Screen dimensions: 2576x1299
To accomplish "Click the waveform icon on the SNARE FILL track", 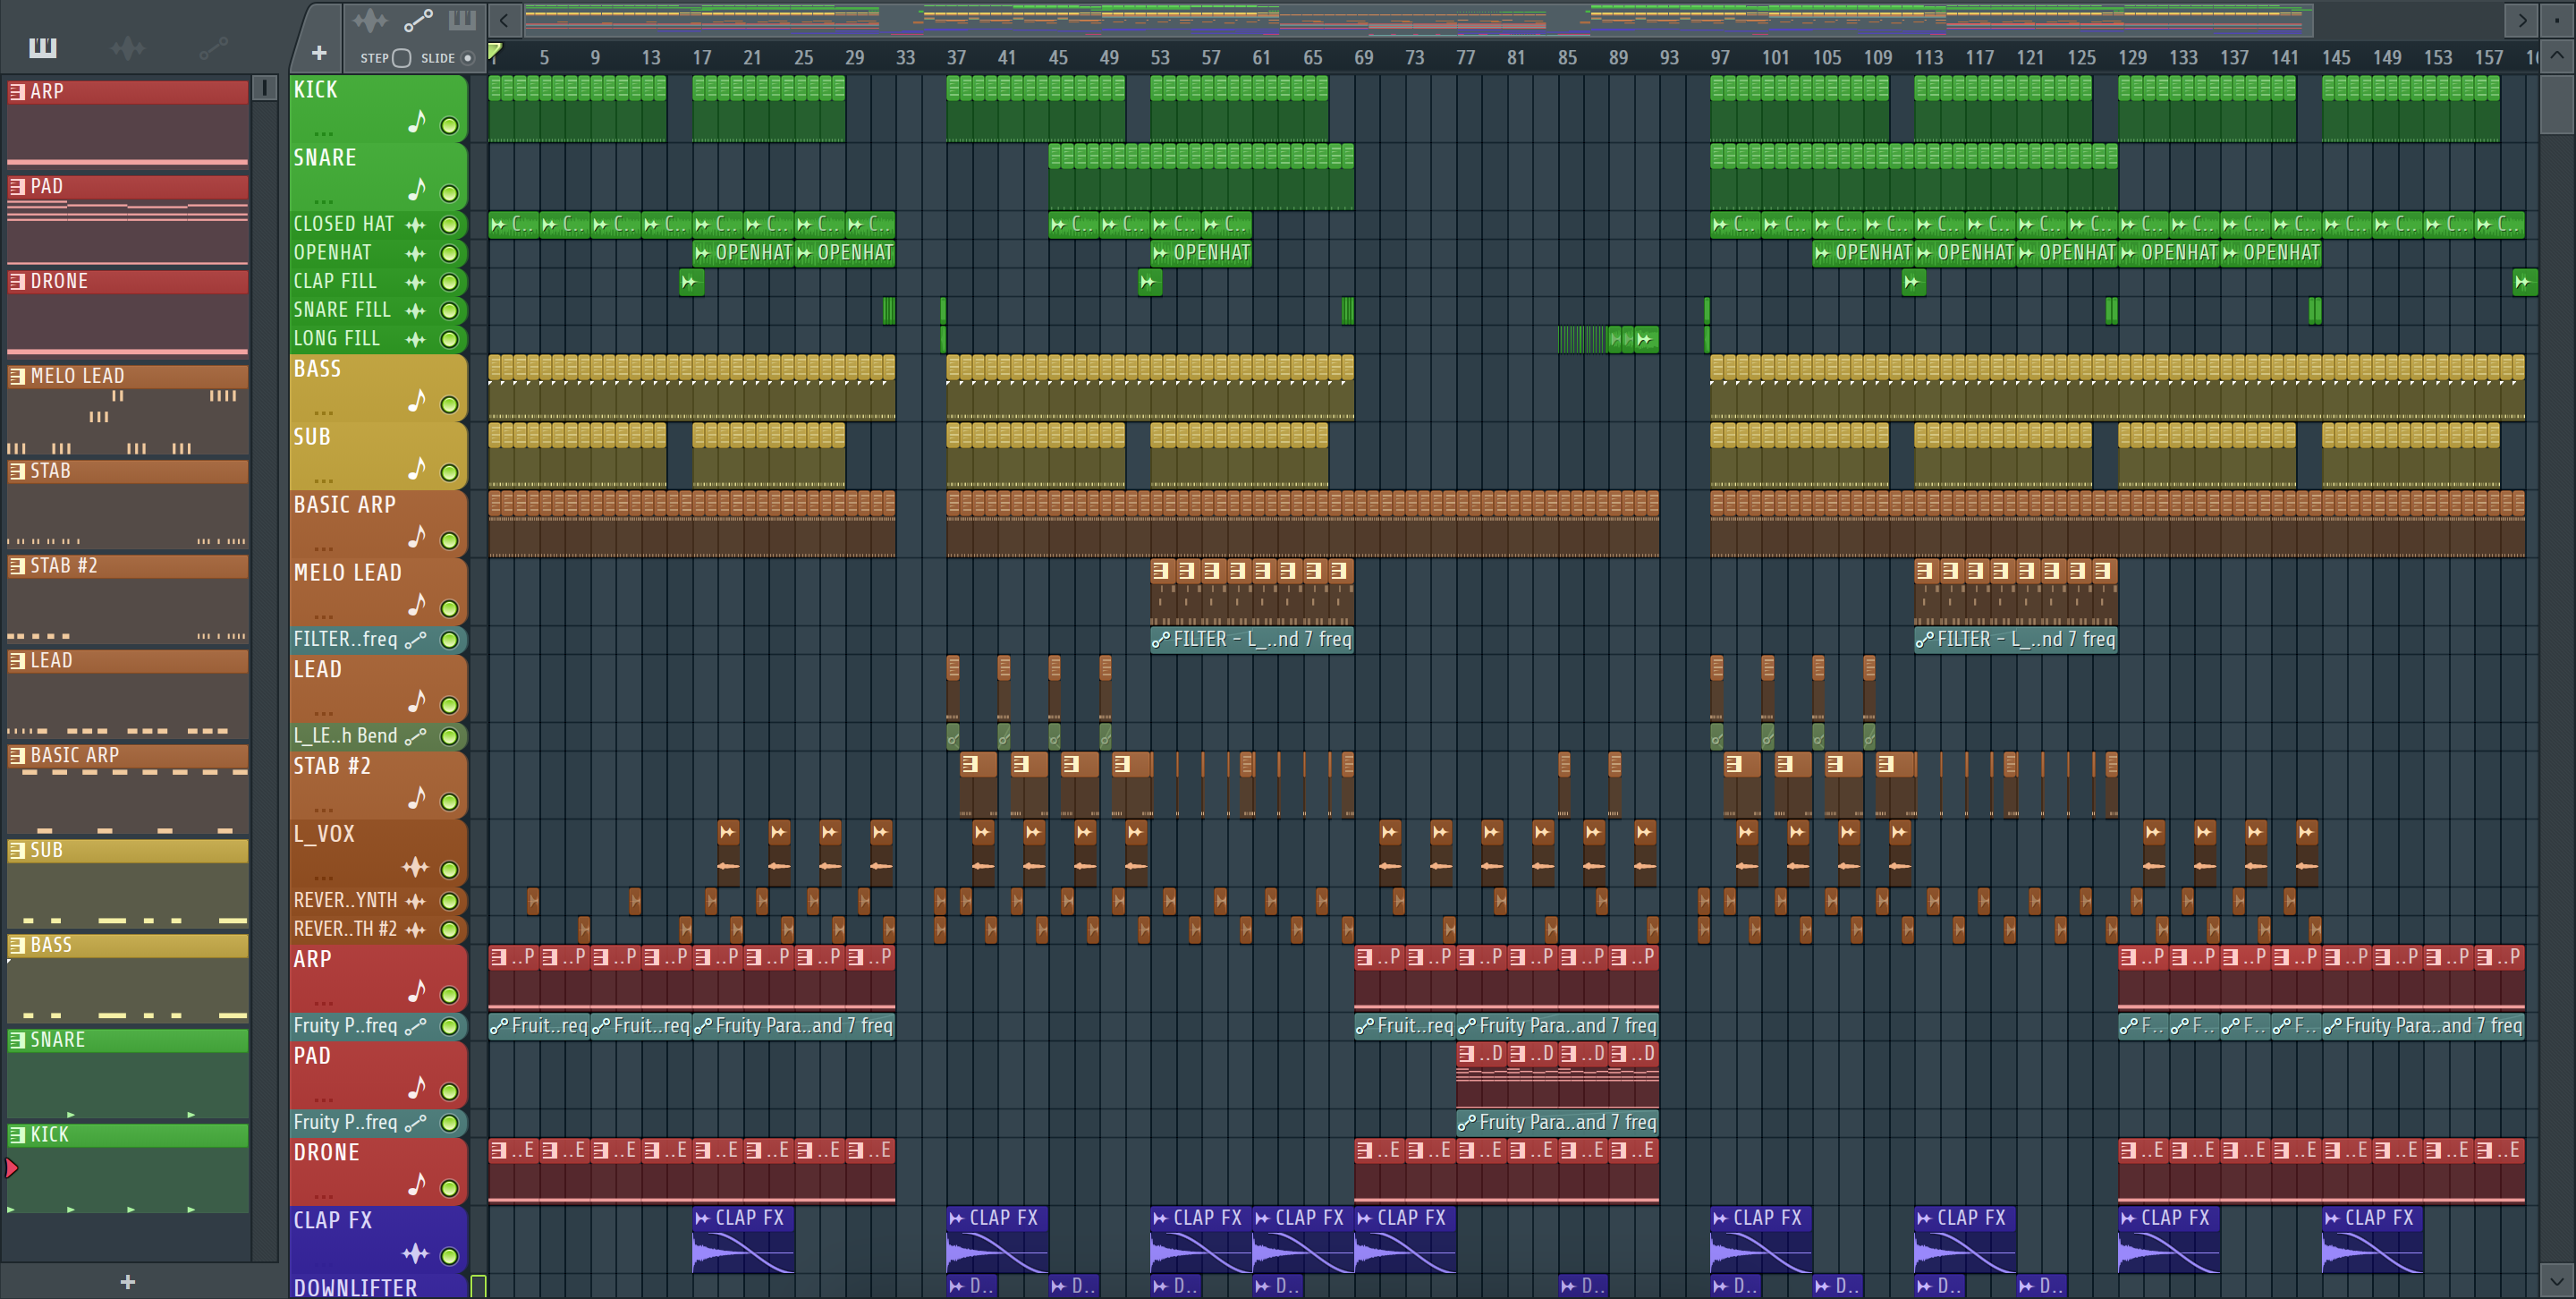I will tap(415, 311).
